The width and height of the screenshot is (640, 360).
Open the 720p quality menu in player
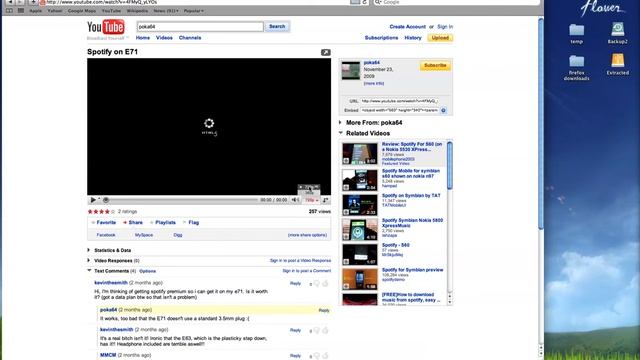[311, 200]
